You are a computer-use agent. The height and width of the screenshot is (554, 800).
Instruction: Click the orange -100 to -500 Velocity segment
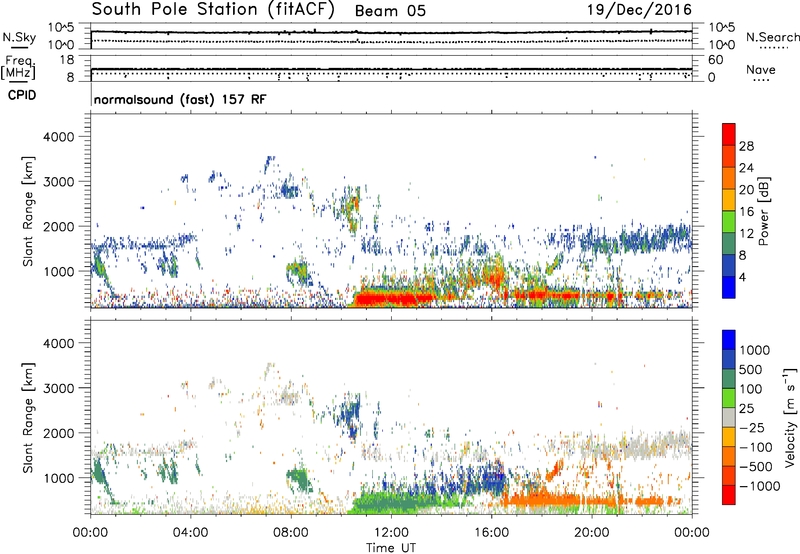click(x=729, y=456)
